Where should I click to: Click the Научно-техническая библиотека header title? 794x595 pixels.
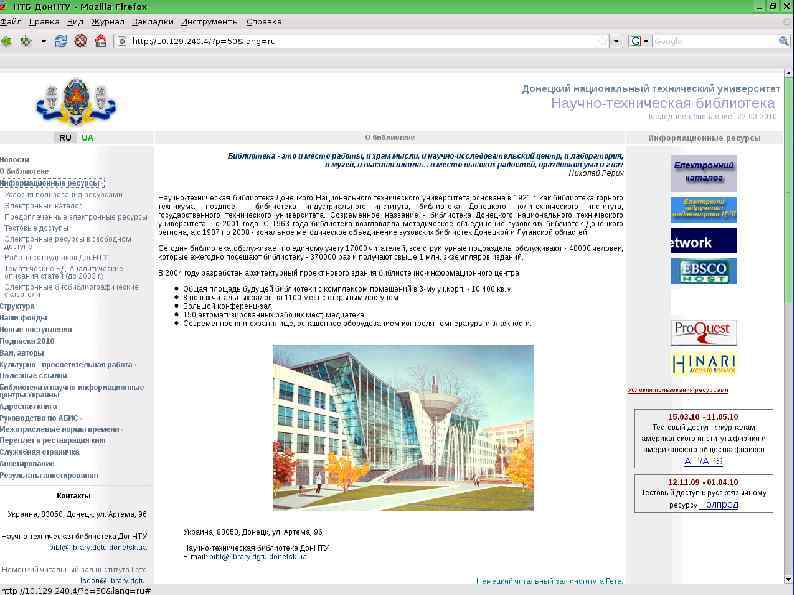click(x=663, y=103)
